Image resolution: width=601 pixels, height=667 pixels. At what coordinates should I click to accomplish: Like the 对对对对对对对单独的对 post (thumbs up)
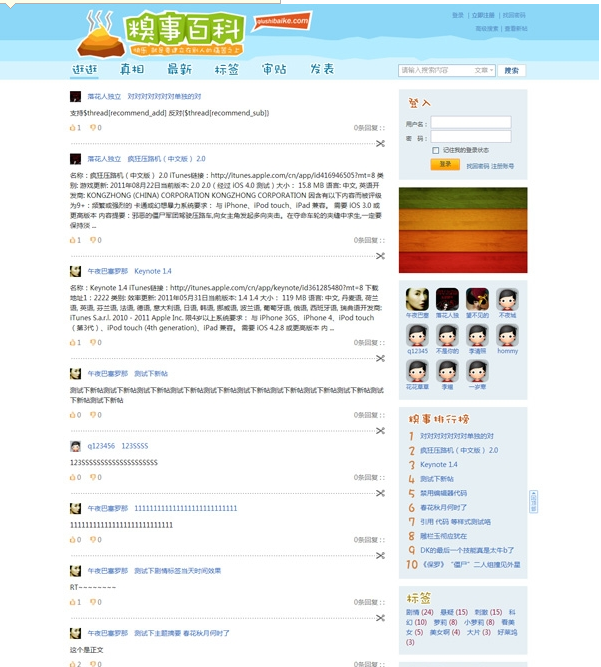(x=73, y=128)
